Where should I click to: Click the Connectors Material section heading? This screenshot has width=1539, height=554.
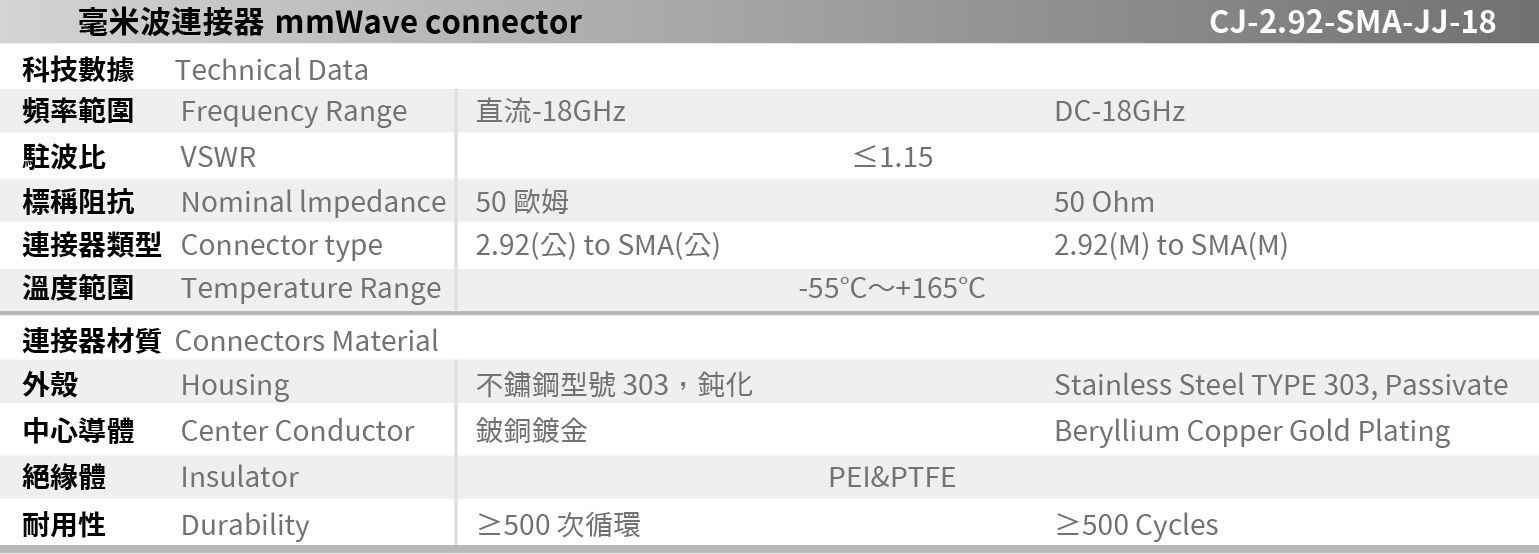[306, 341]
